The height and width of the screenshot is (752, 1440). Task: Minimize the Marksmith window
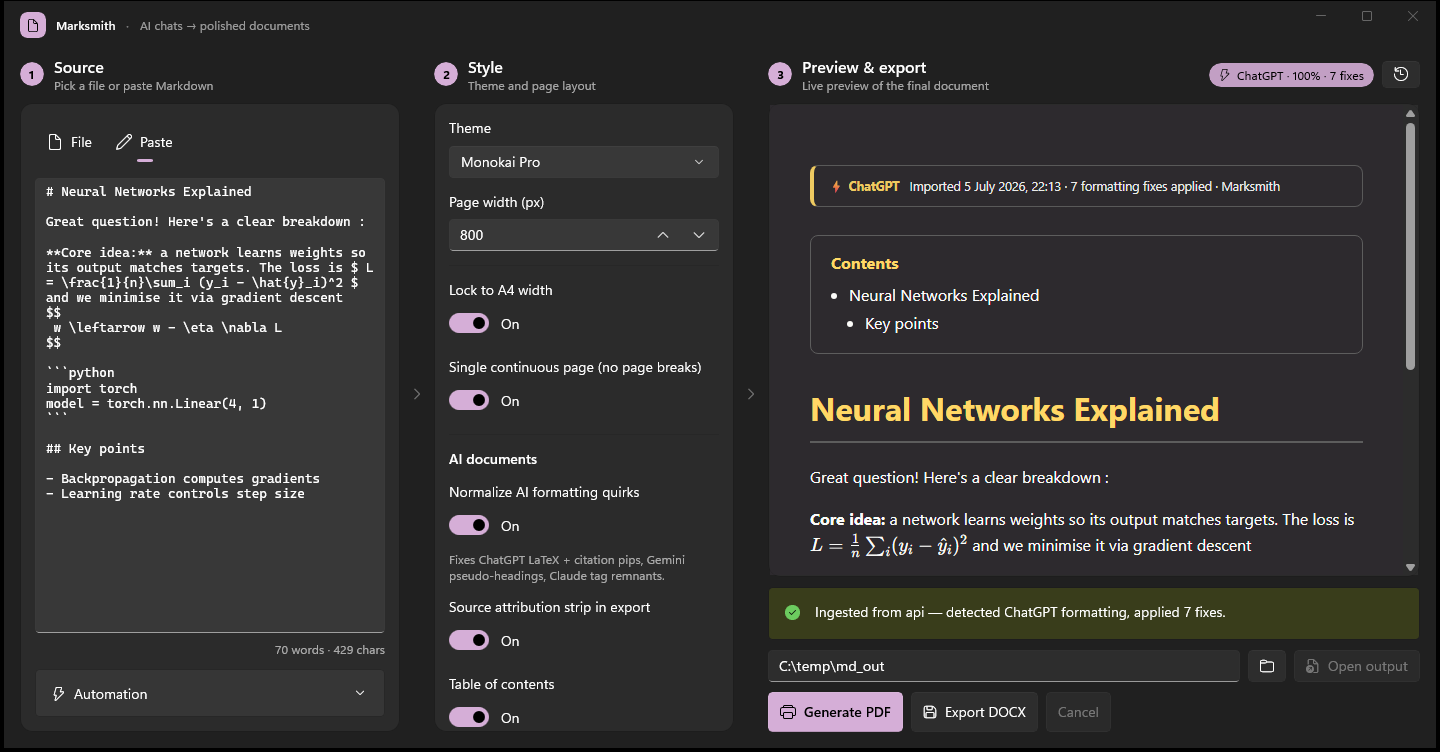[x=1321, y=16]
